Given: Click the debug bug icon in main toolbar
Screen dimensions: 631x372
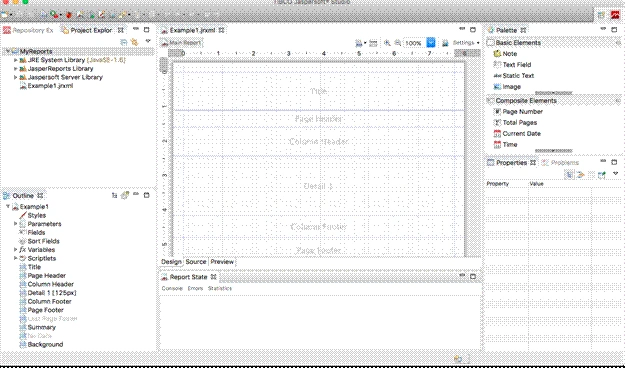Looking at the screenshot, I should pyautogui.click(x=69, y=15).
